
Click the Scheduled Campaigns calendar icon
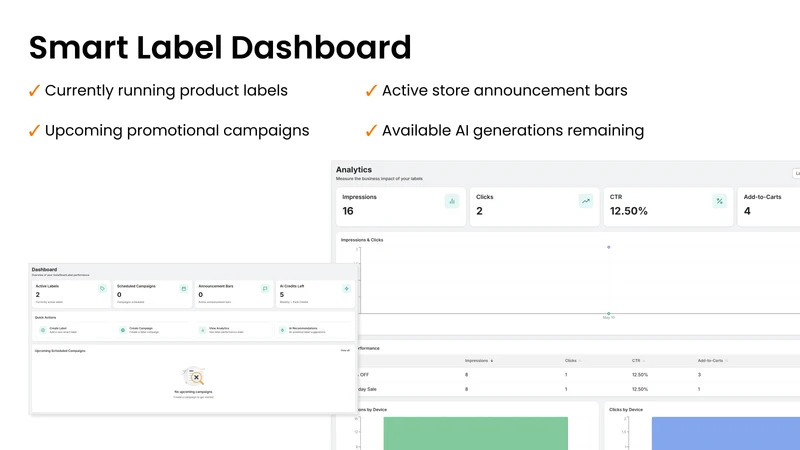[184, 289]
